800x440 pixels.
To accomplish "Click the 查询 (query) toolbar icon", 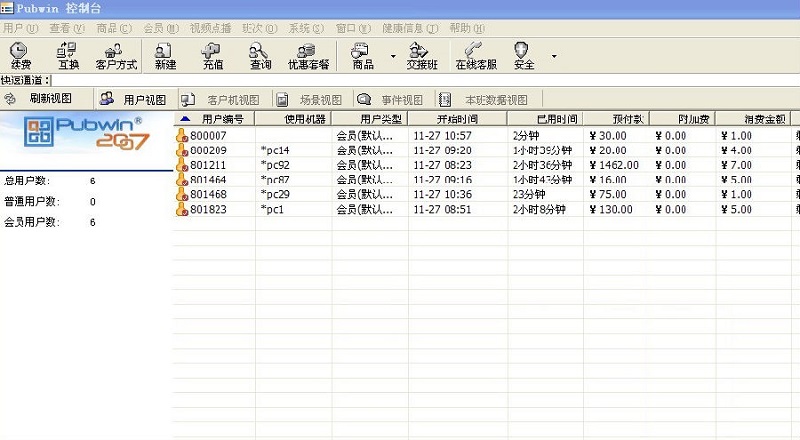I will [261, 54].
